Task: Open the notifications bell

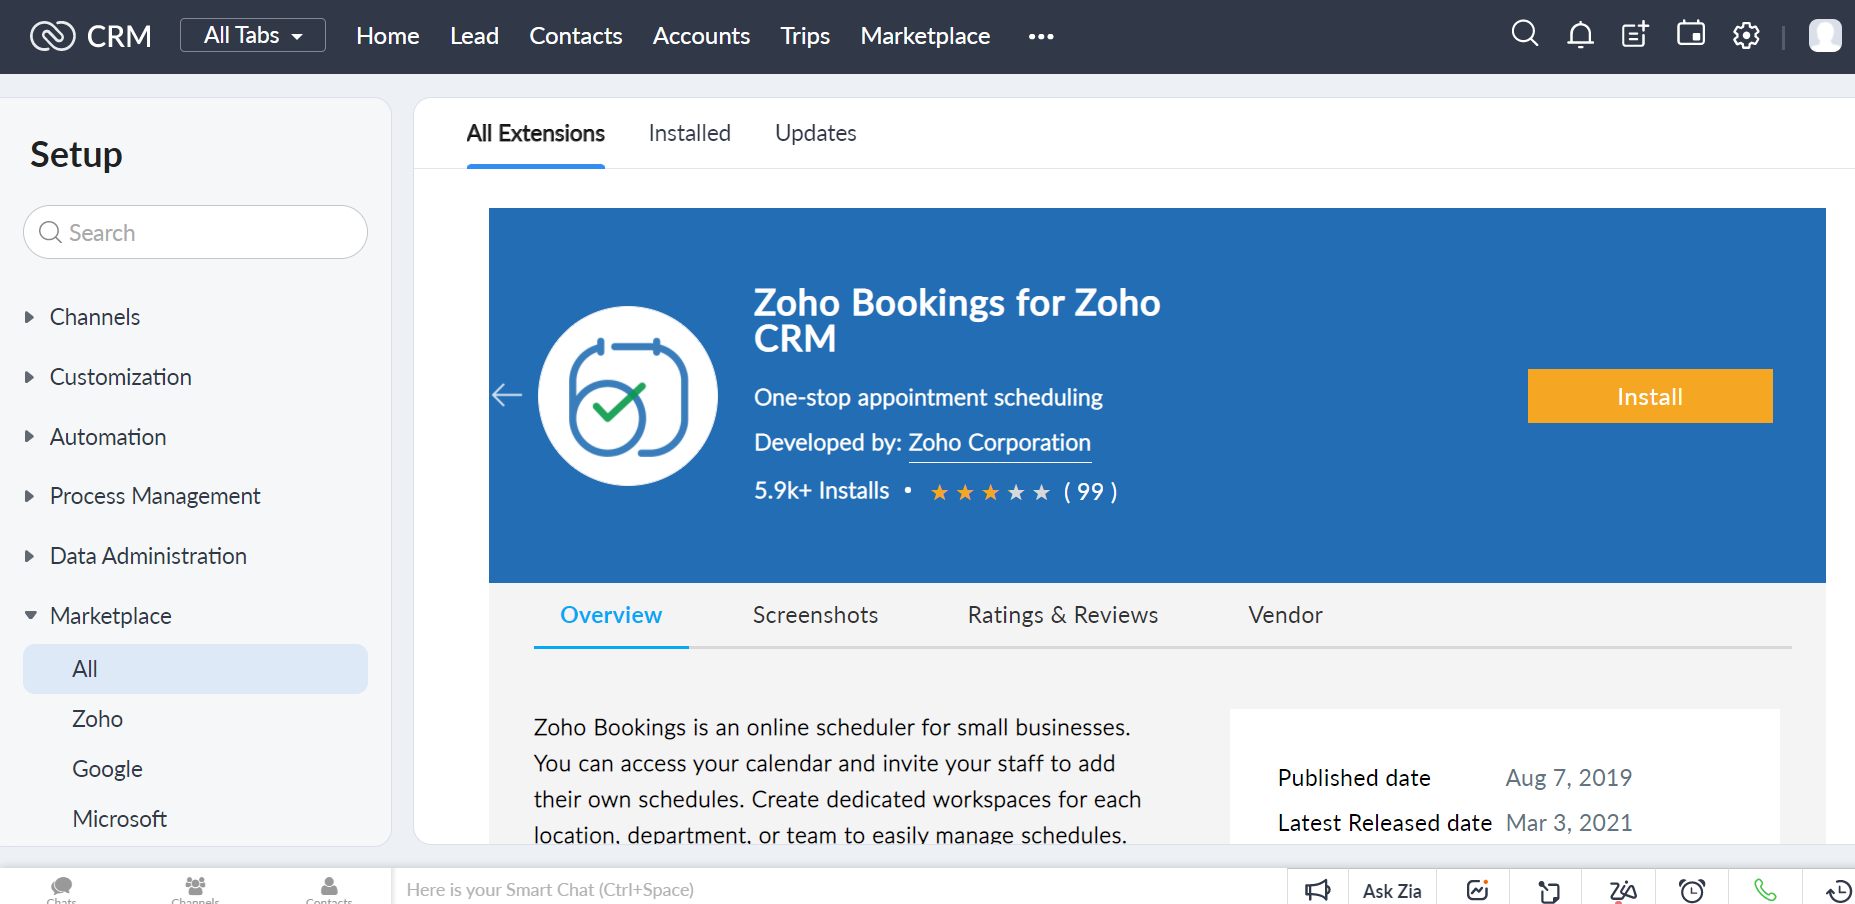Action: coord(1580,36)
